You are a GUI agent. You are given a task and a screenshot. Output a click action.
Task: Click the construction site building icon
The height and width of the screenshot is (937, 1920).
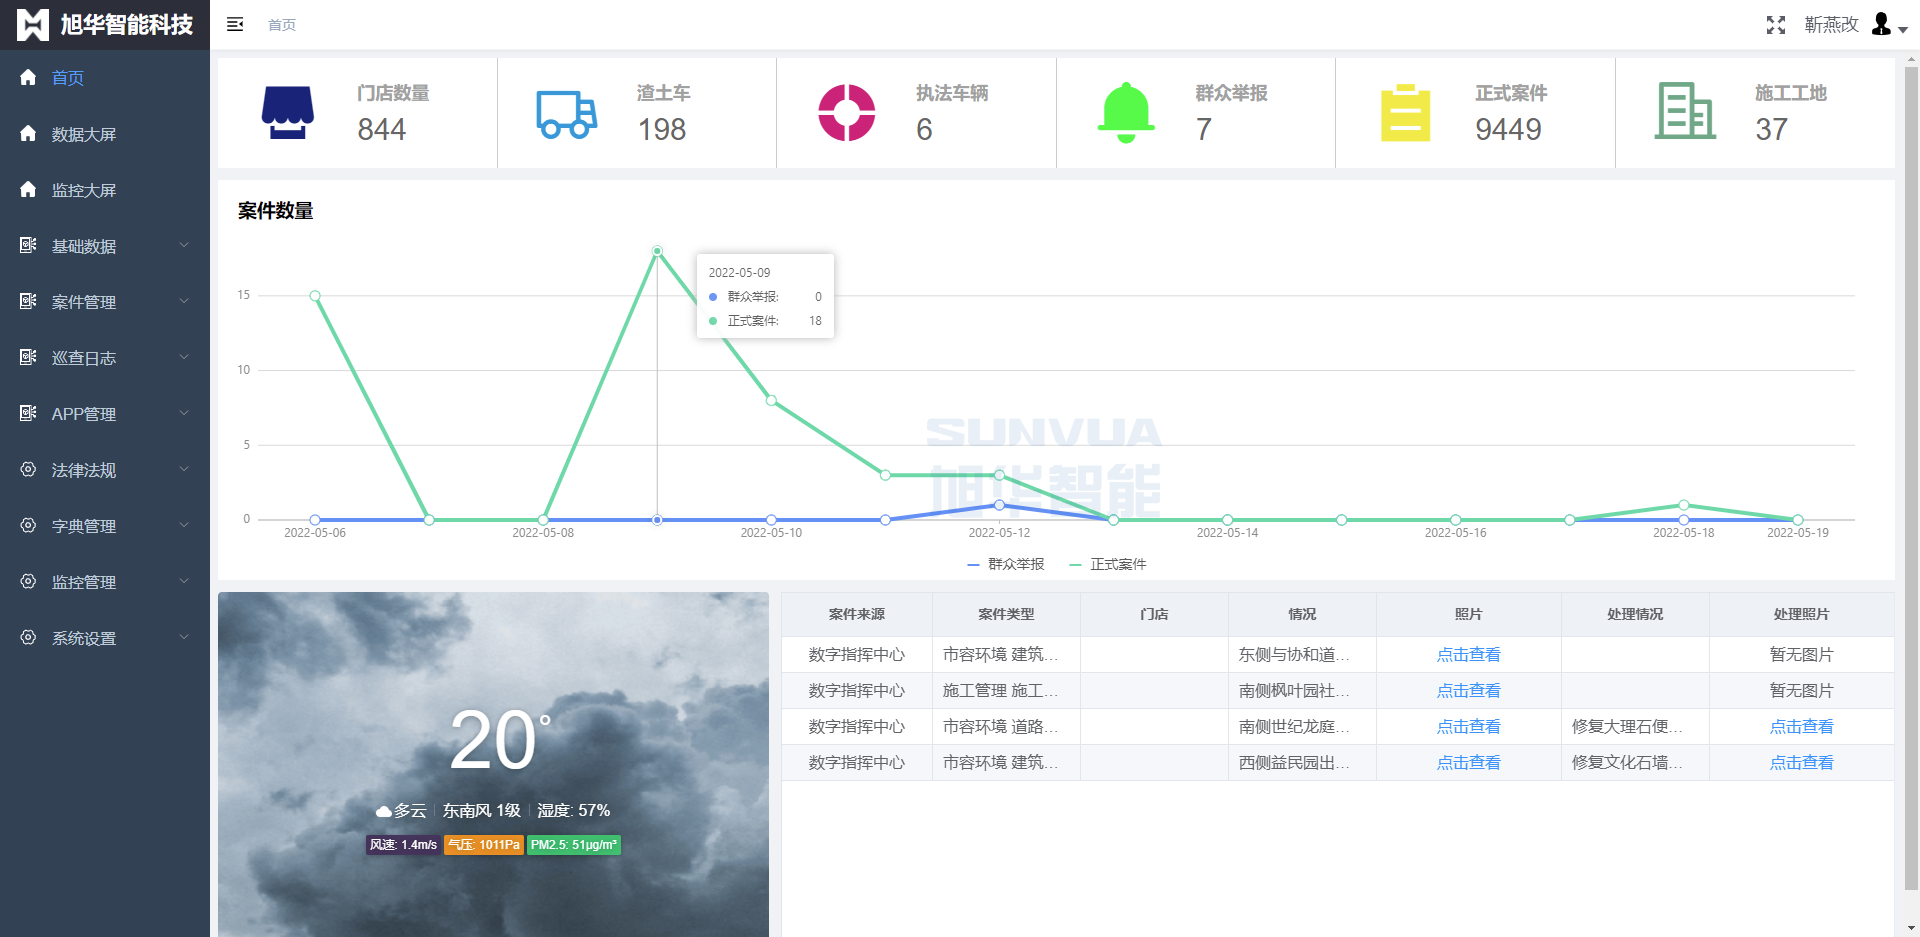1684,111
